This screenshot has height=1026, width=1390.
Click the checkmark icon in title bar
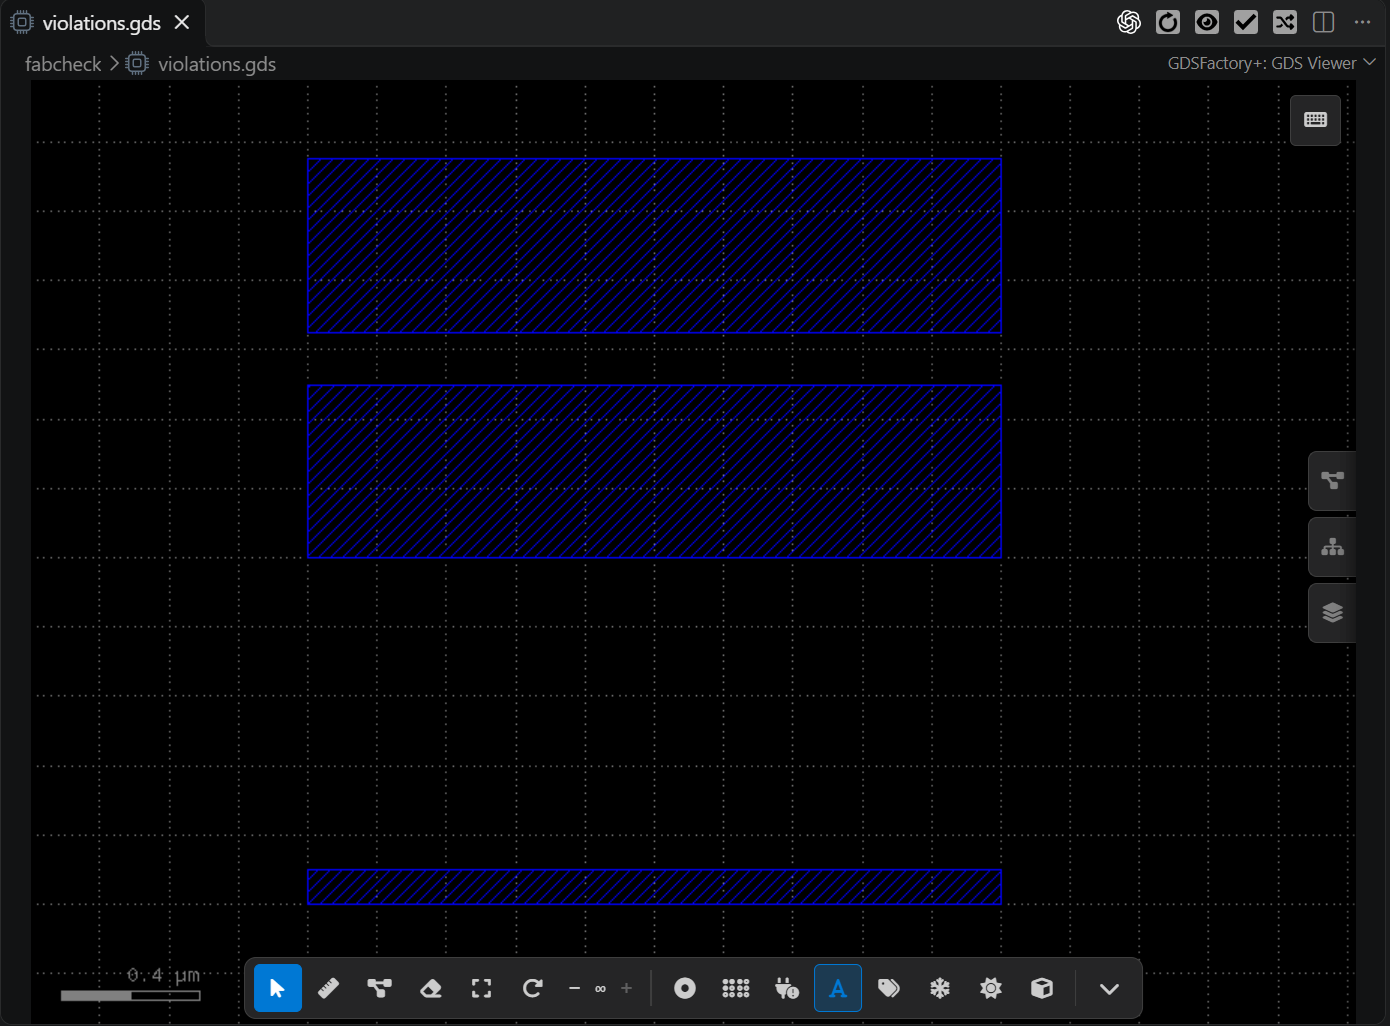tap(1246, 22)
